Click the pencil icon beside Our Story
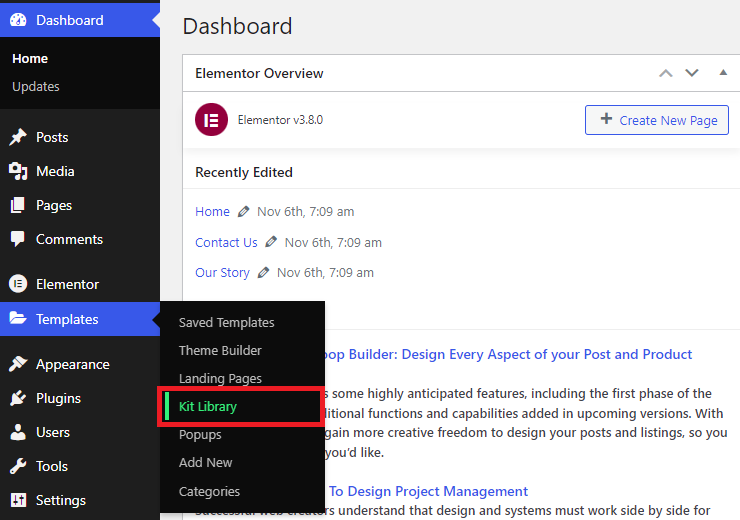 point(263,273)
